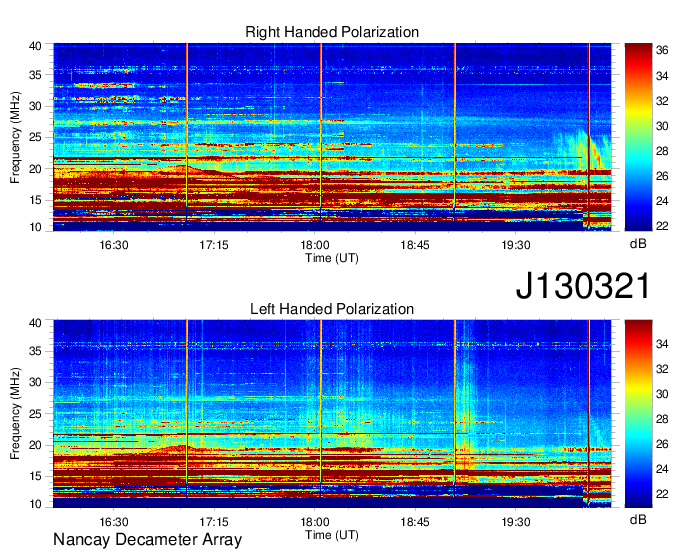Click the color bar beside the Right Handed plot
Screen dimensions: 680x552
click(638, 137)
